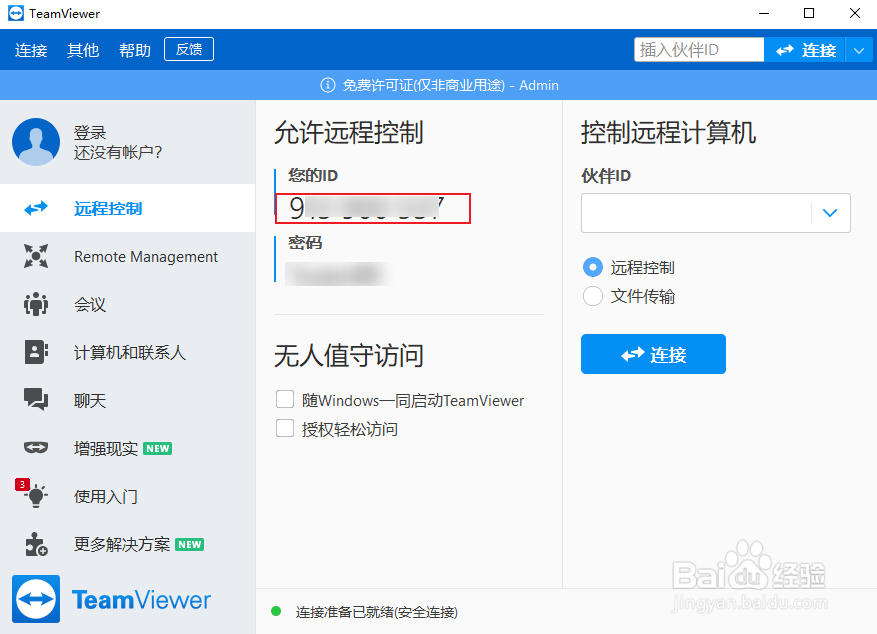Click the user profile avatar icon
This screenshot has height=634, width=877.
[x=36, y=142]
